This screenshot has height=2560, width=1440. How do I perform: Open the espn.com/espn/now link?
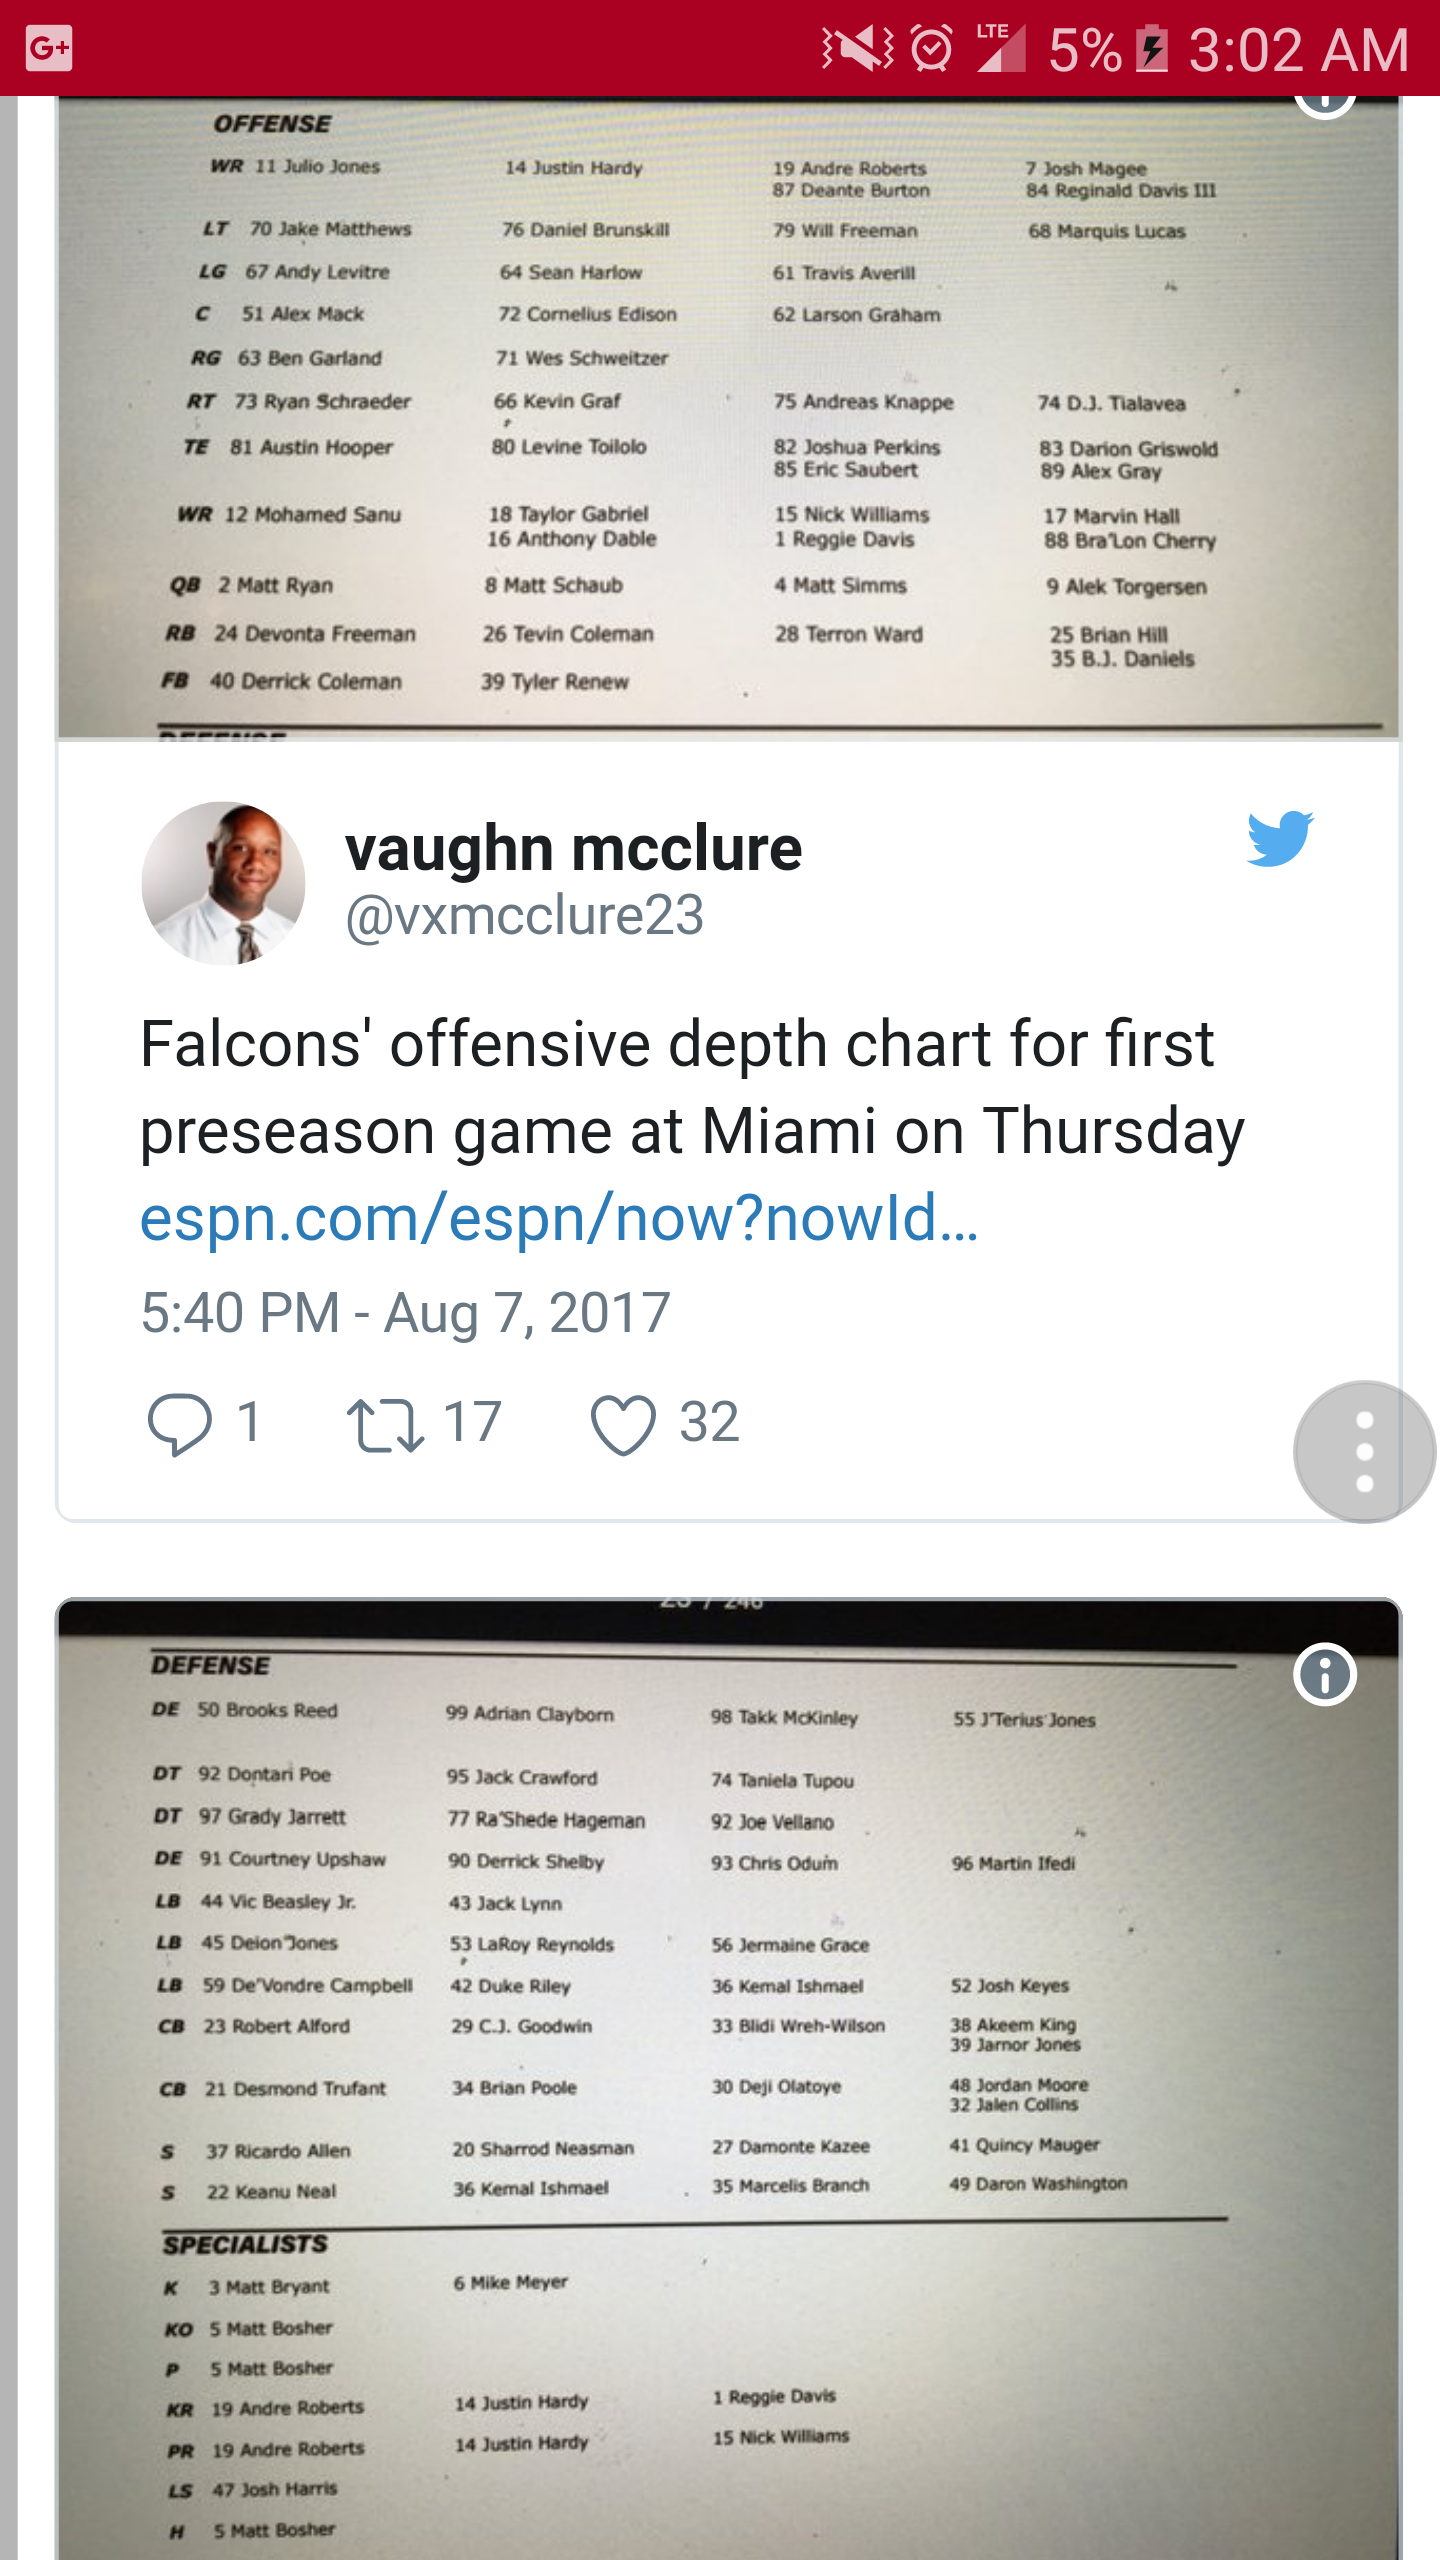[559, 1218]
